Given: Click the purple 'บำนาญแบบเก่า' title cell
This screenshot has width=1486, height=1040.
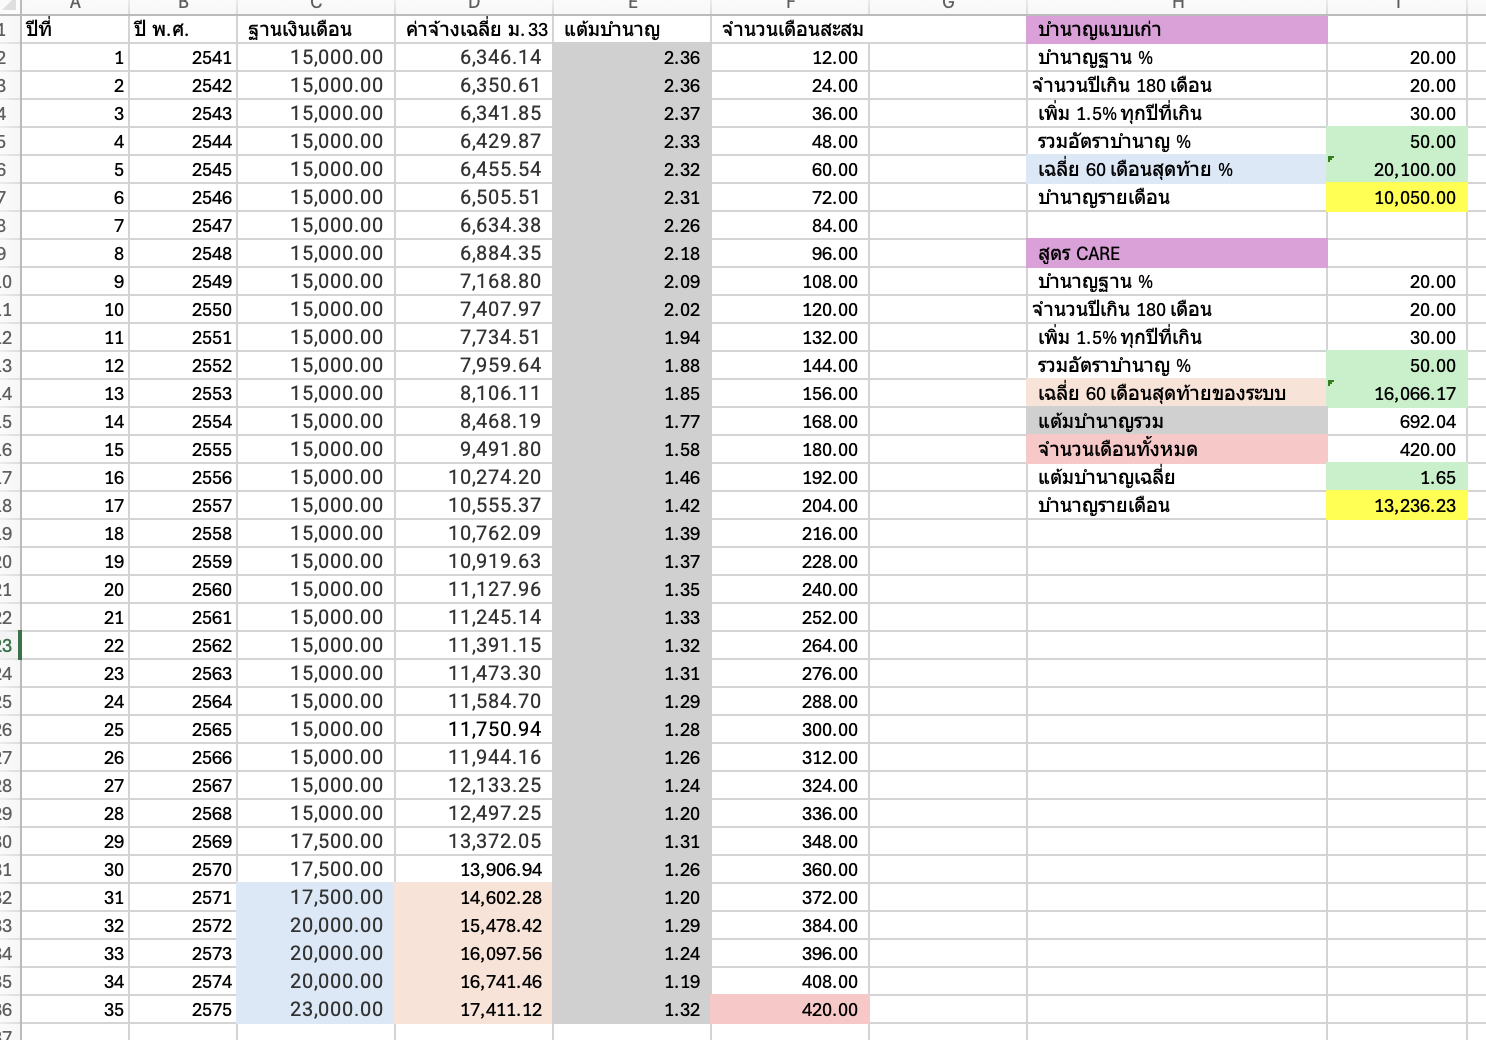Looking at the screenshot, I should (x=1177, y=29).
